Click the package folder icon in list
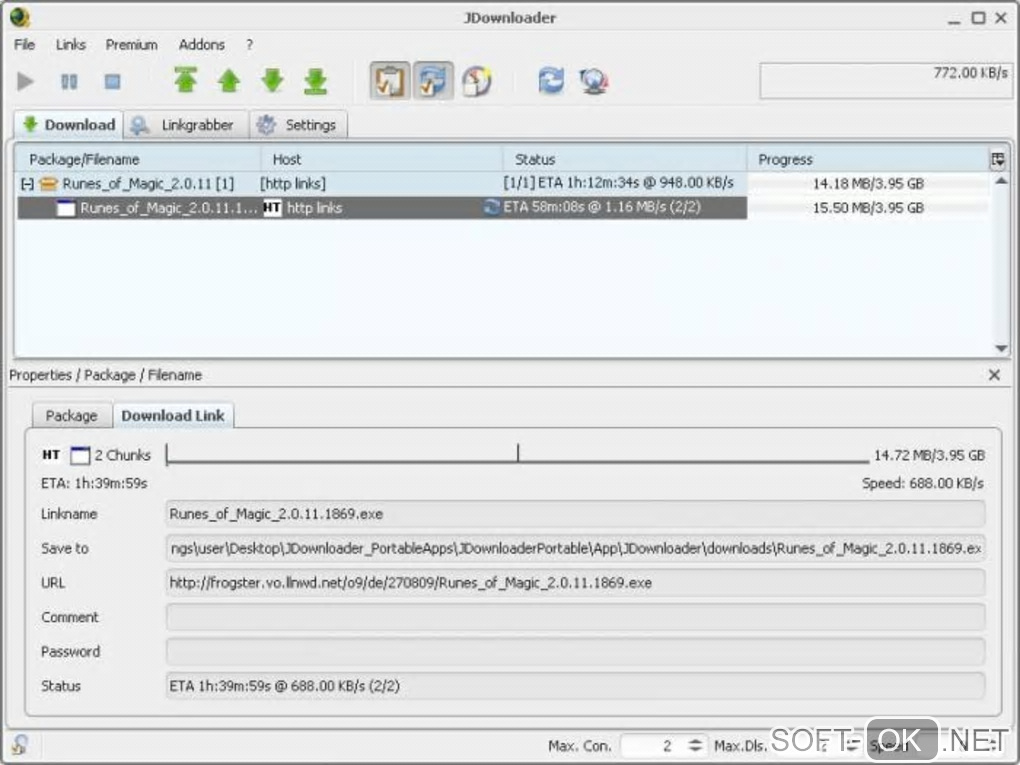 coord(49,184)
